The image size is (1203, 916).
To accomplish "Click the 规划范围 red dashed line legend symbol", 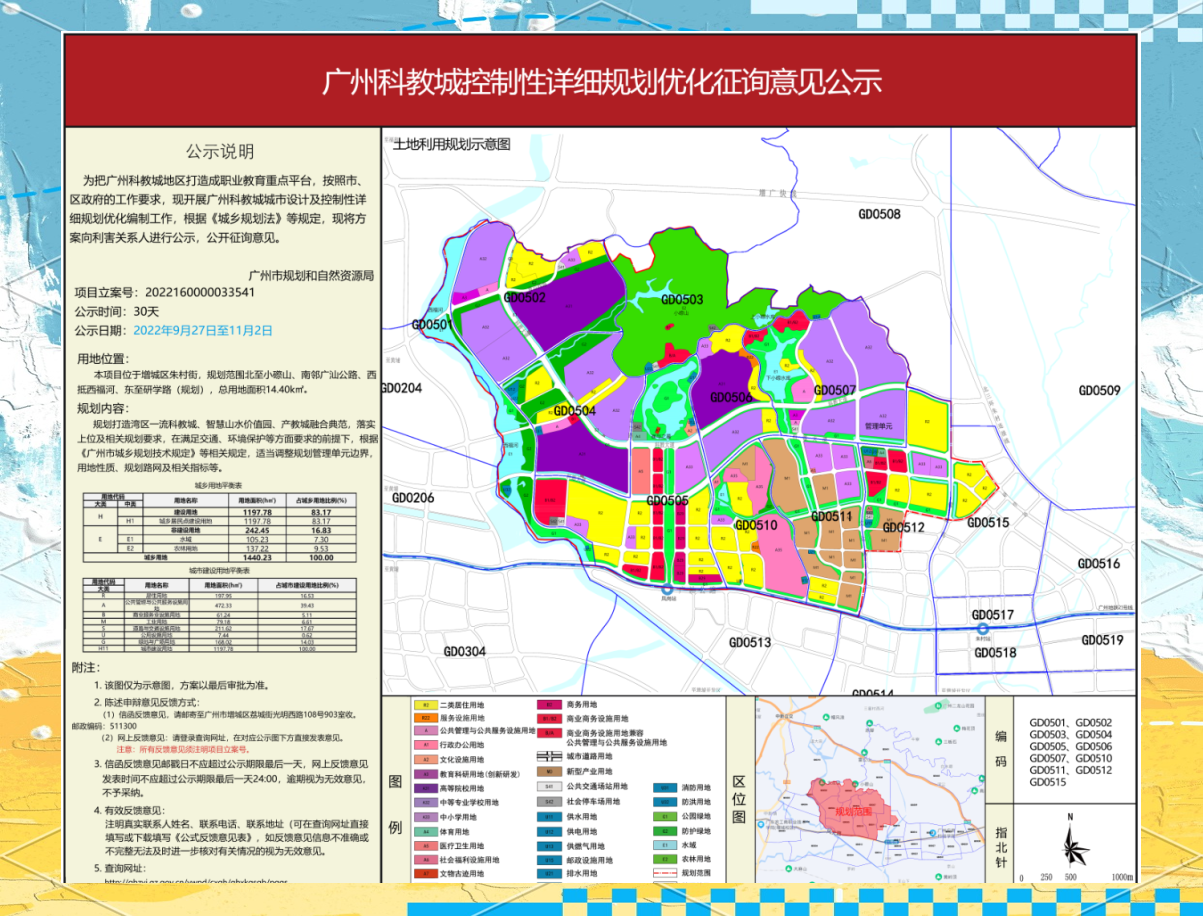I will pos(665,873).
